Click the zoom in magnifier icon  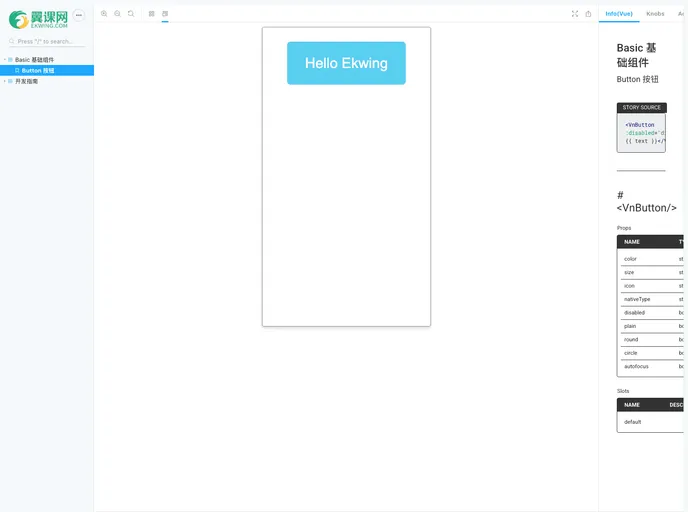[104, 14]
